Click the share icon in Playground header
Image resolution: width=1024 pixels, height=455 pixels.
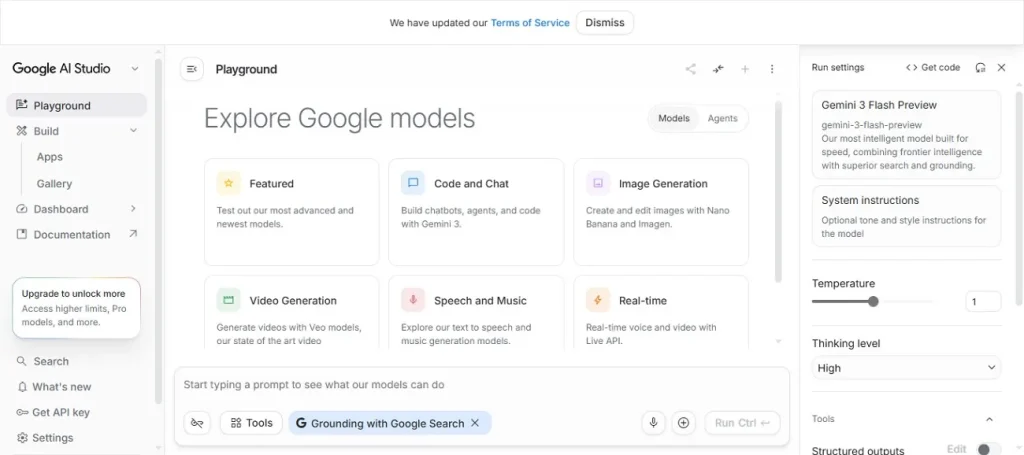click(690, 69)
